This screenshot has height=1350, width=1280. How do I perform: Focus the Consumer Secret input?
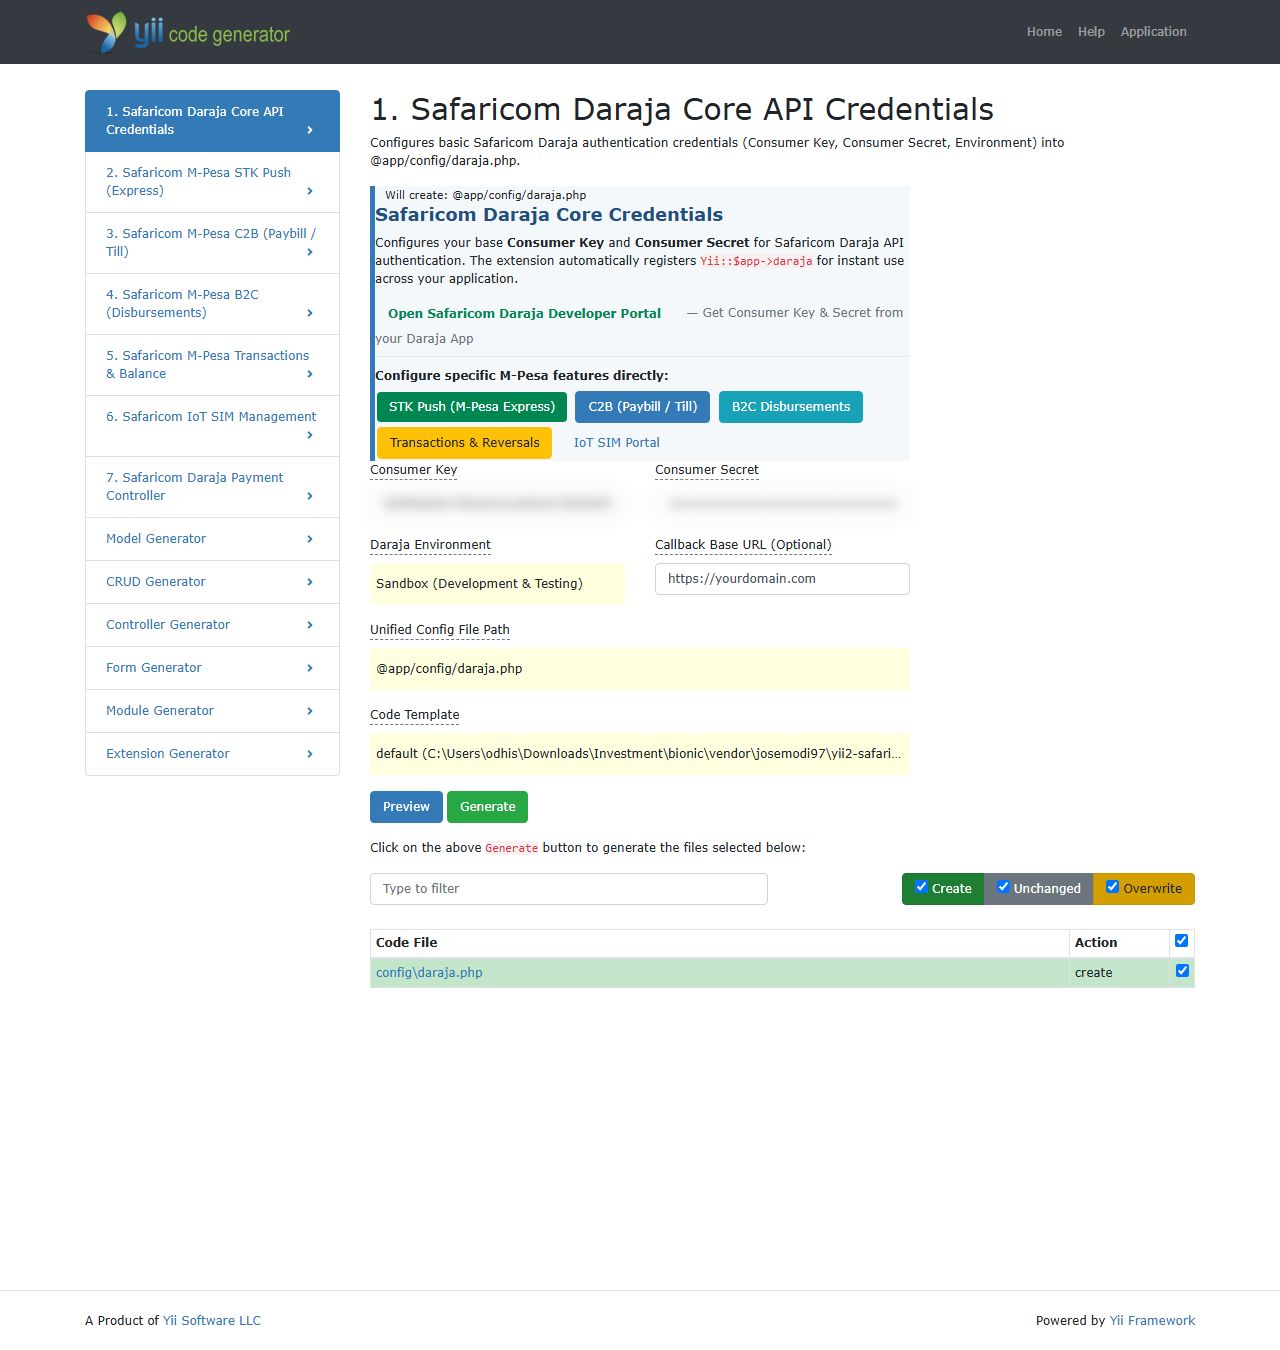click(782, 504)
